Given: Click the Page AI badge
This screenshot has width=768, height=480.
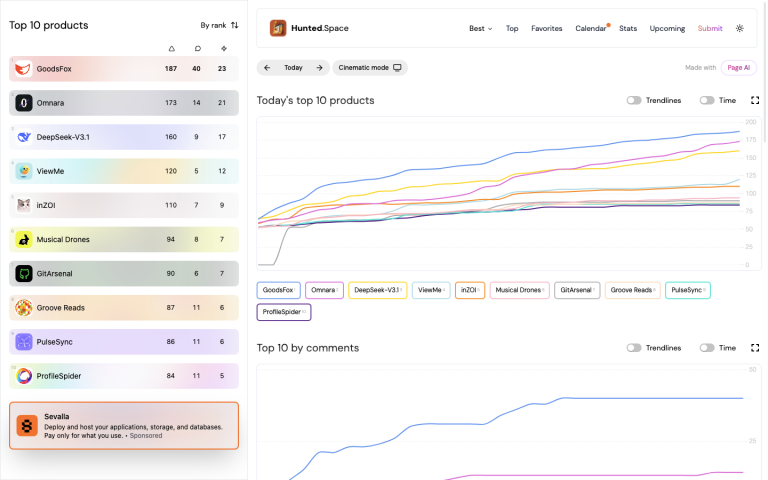Looking at the screenshot, I should tap(740, 68).
